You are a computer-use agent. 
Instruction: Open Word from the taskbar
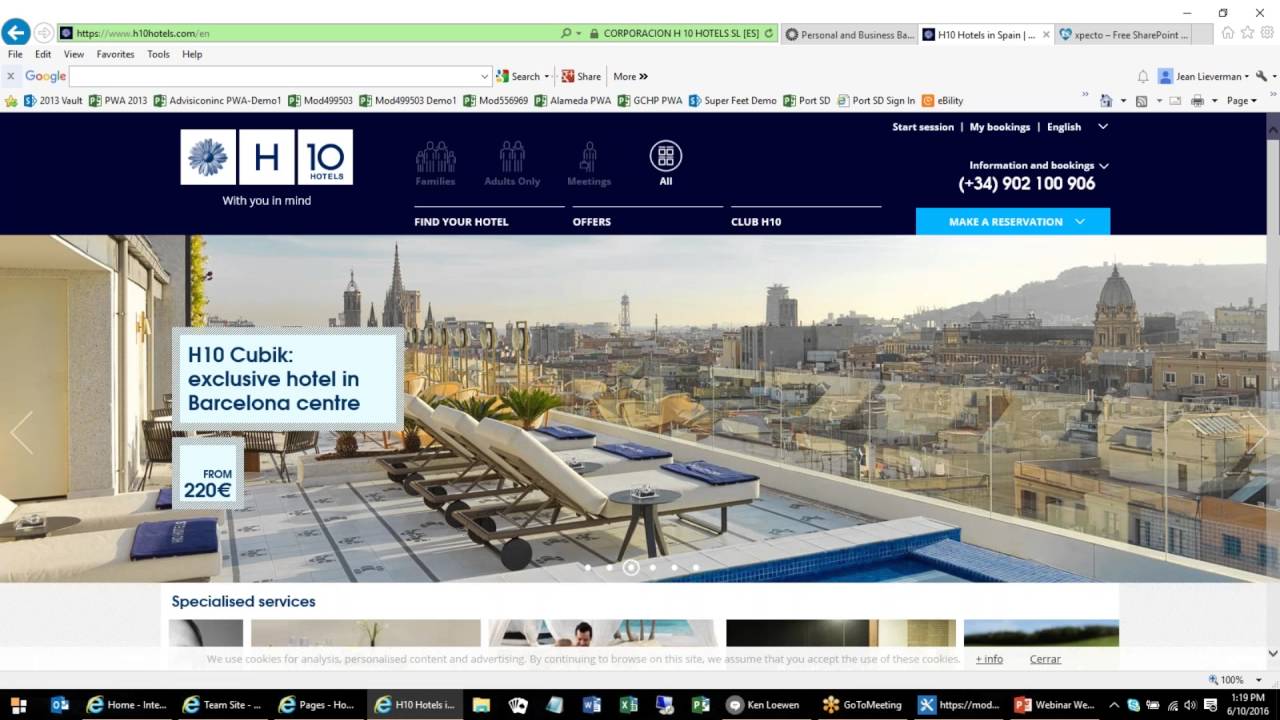click(591, 704)
